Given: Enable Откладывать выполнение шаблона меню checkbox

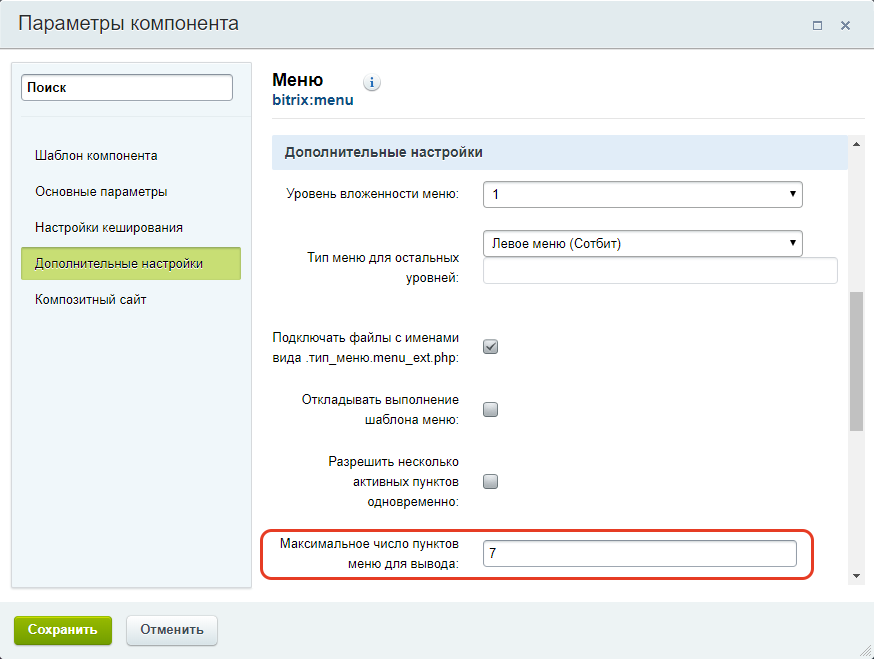Looking at the screenshot, I should pyautogui.click(x=491, y=410).
